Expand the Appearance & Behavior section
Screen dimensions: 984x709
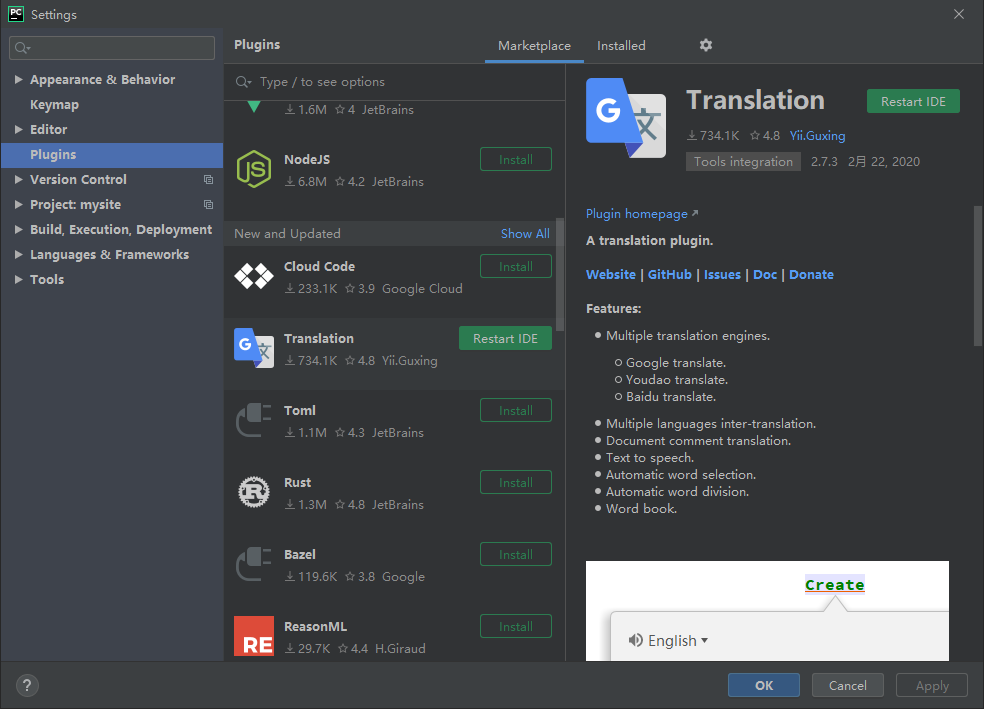tap(18, 79)
